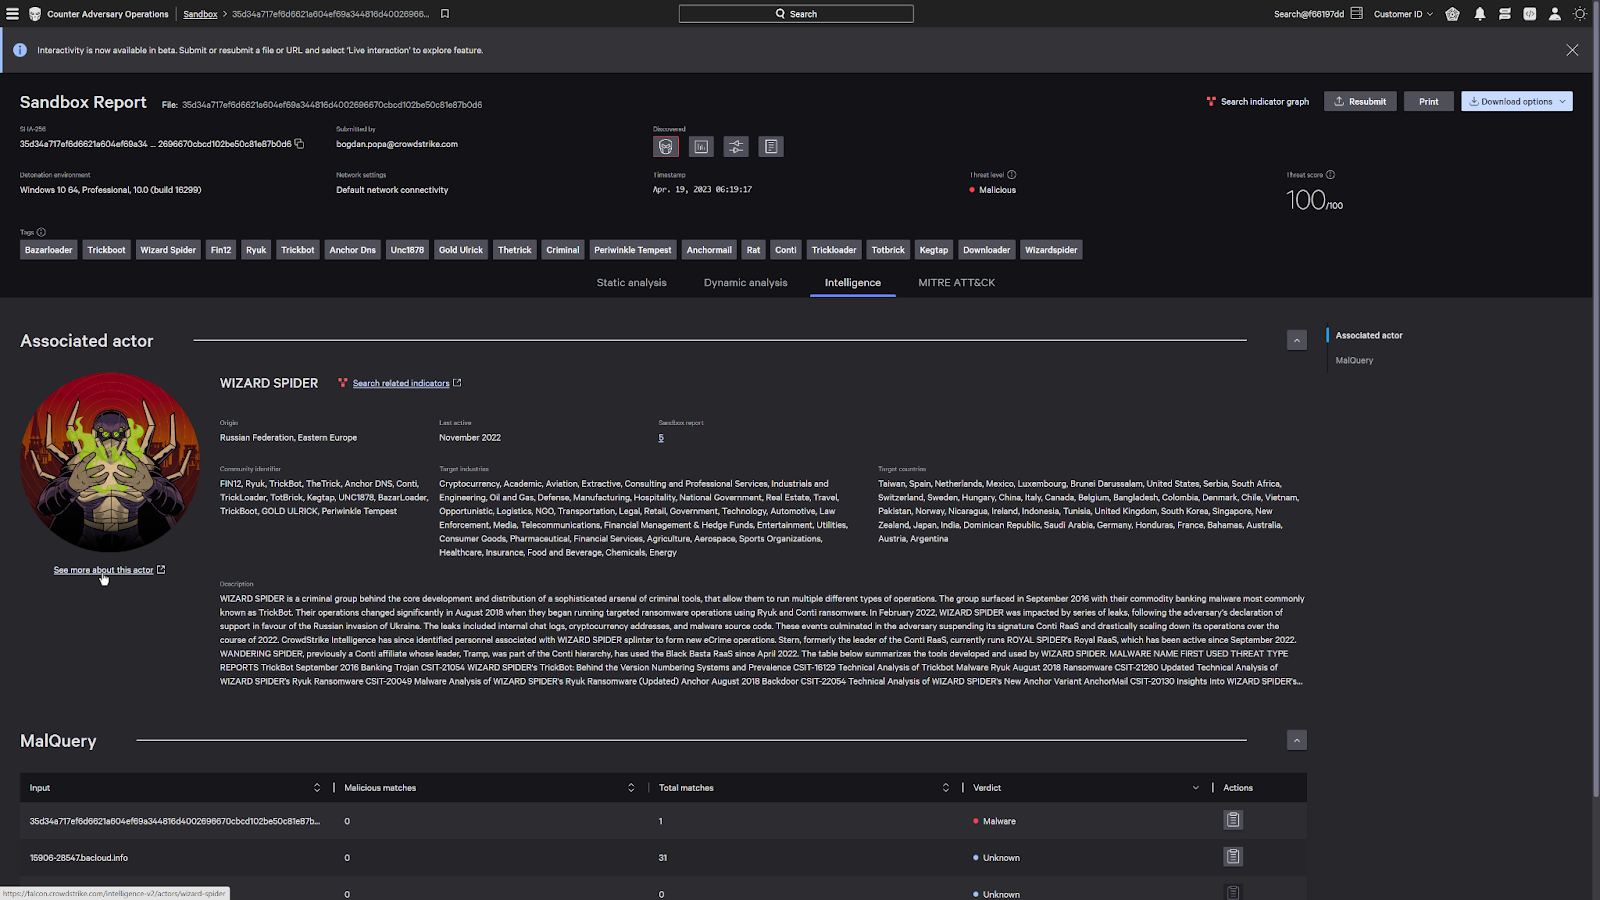Copy the SHA-256 hash
Screen dimensions: 1600x900
299,144
